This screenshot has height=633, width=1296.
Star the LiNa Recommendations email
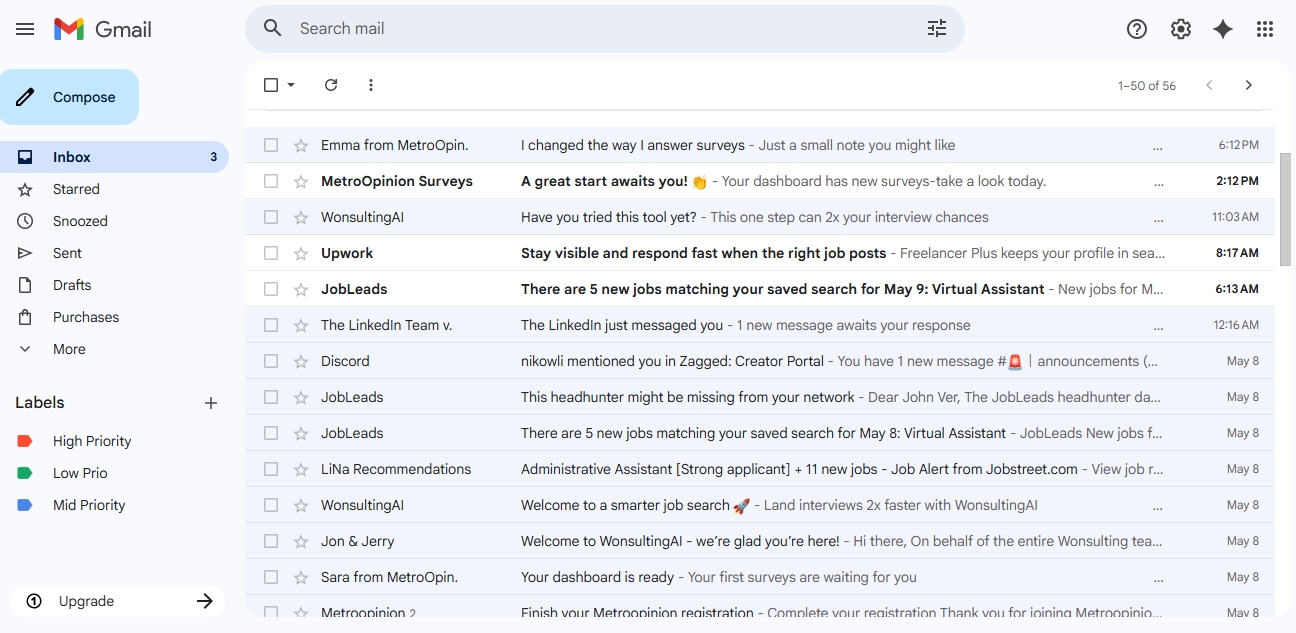[x=301, y=469]
